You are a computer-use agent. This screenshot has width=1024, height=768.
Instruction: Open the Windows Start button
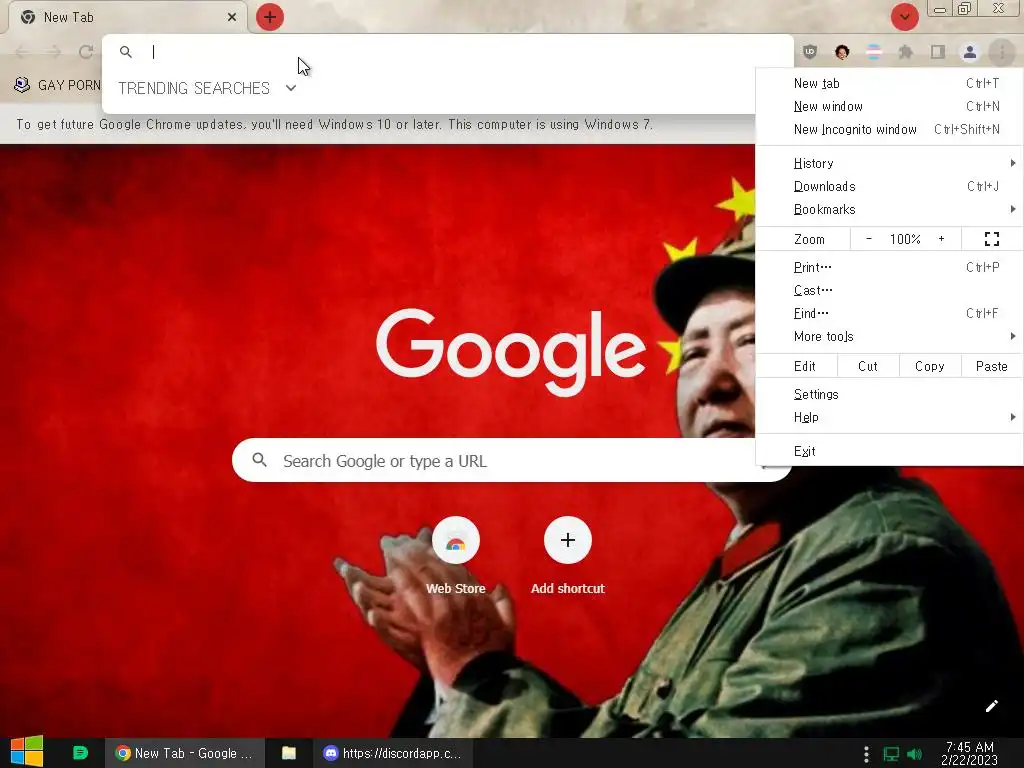27,753
